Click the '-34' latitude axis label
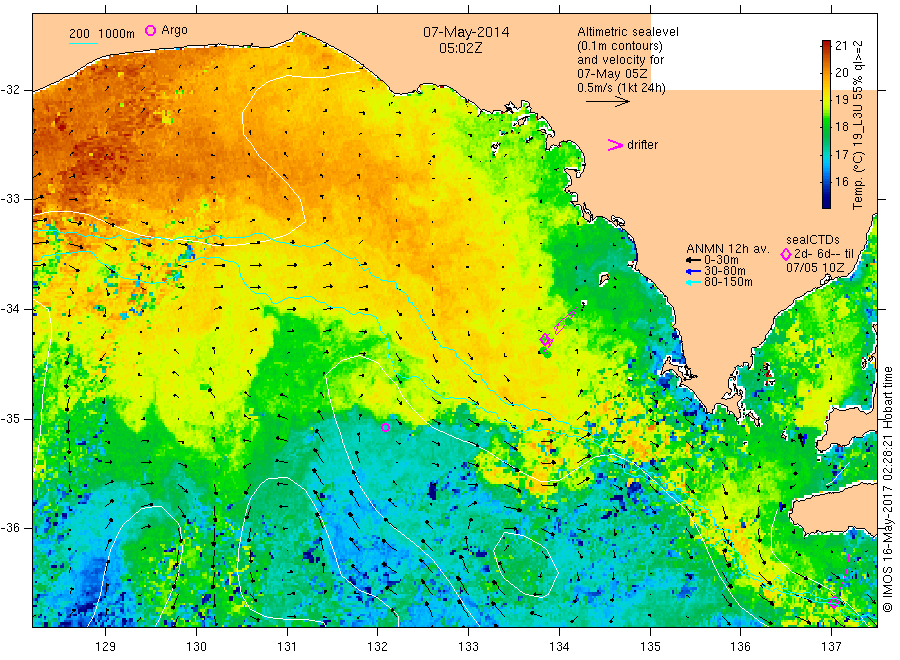The image size is (900, 660). 11,309
